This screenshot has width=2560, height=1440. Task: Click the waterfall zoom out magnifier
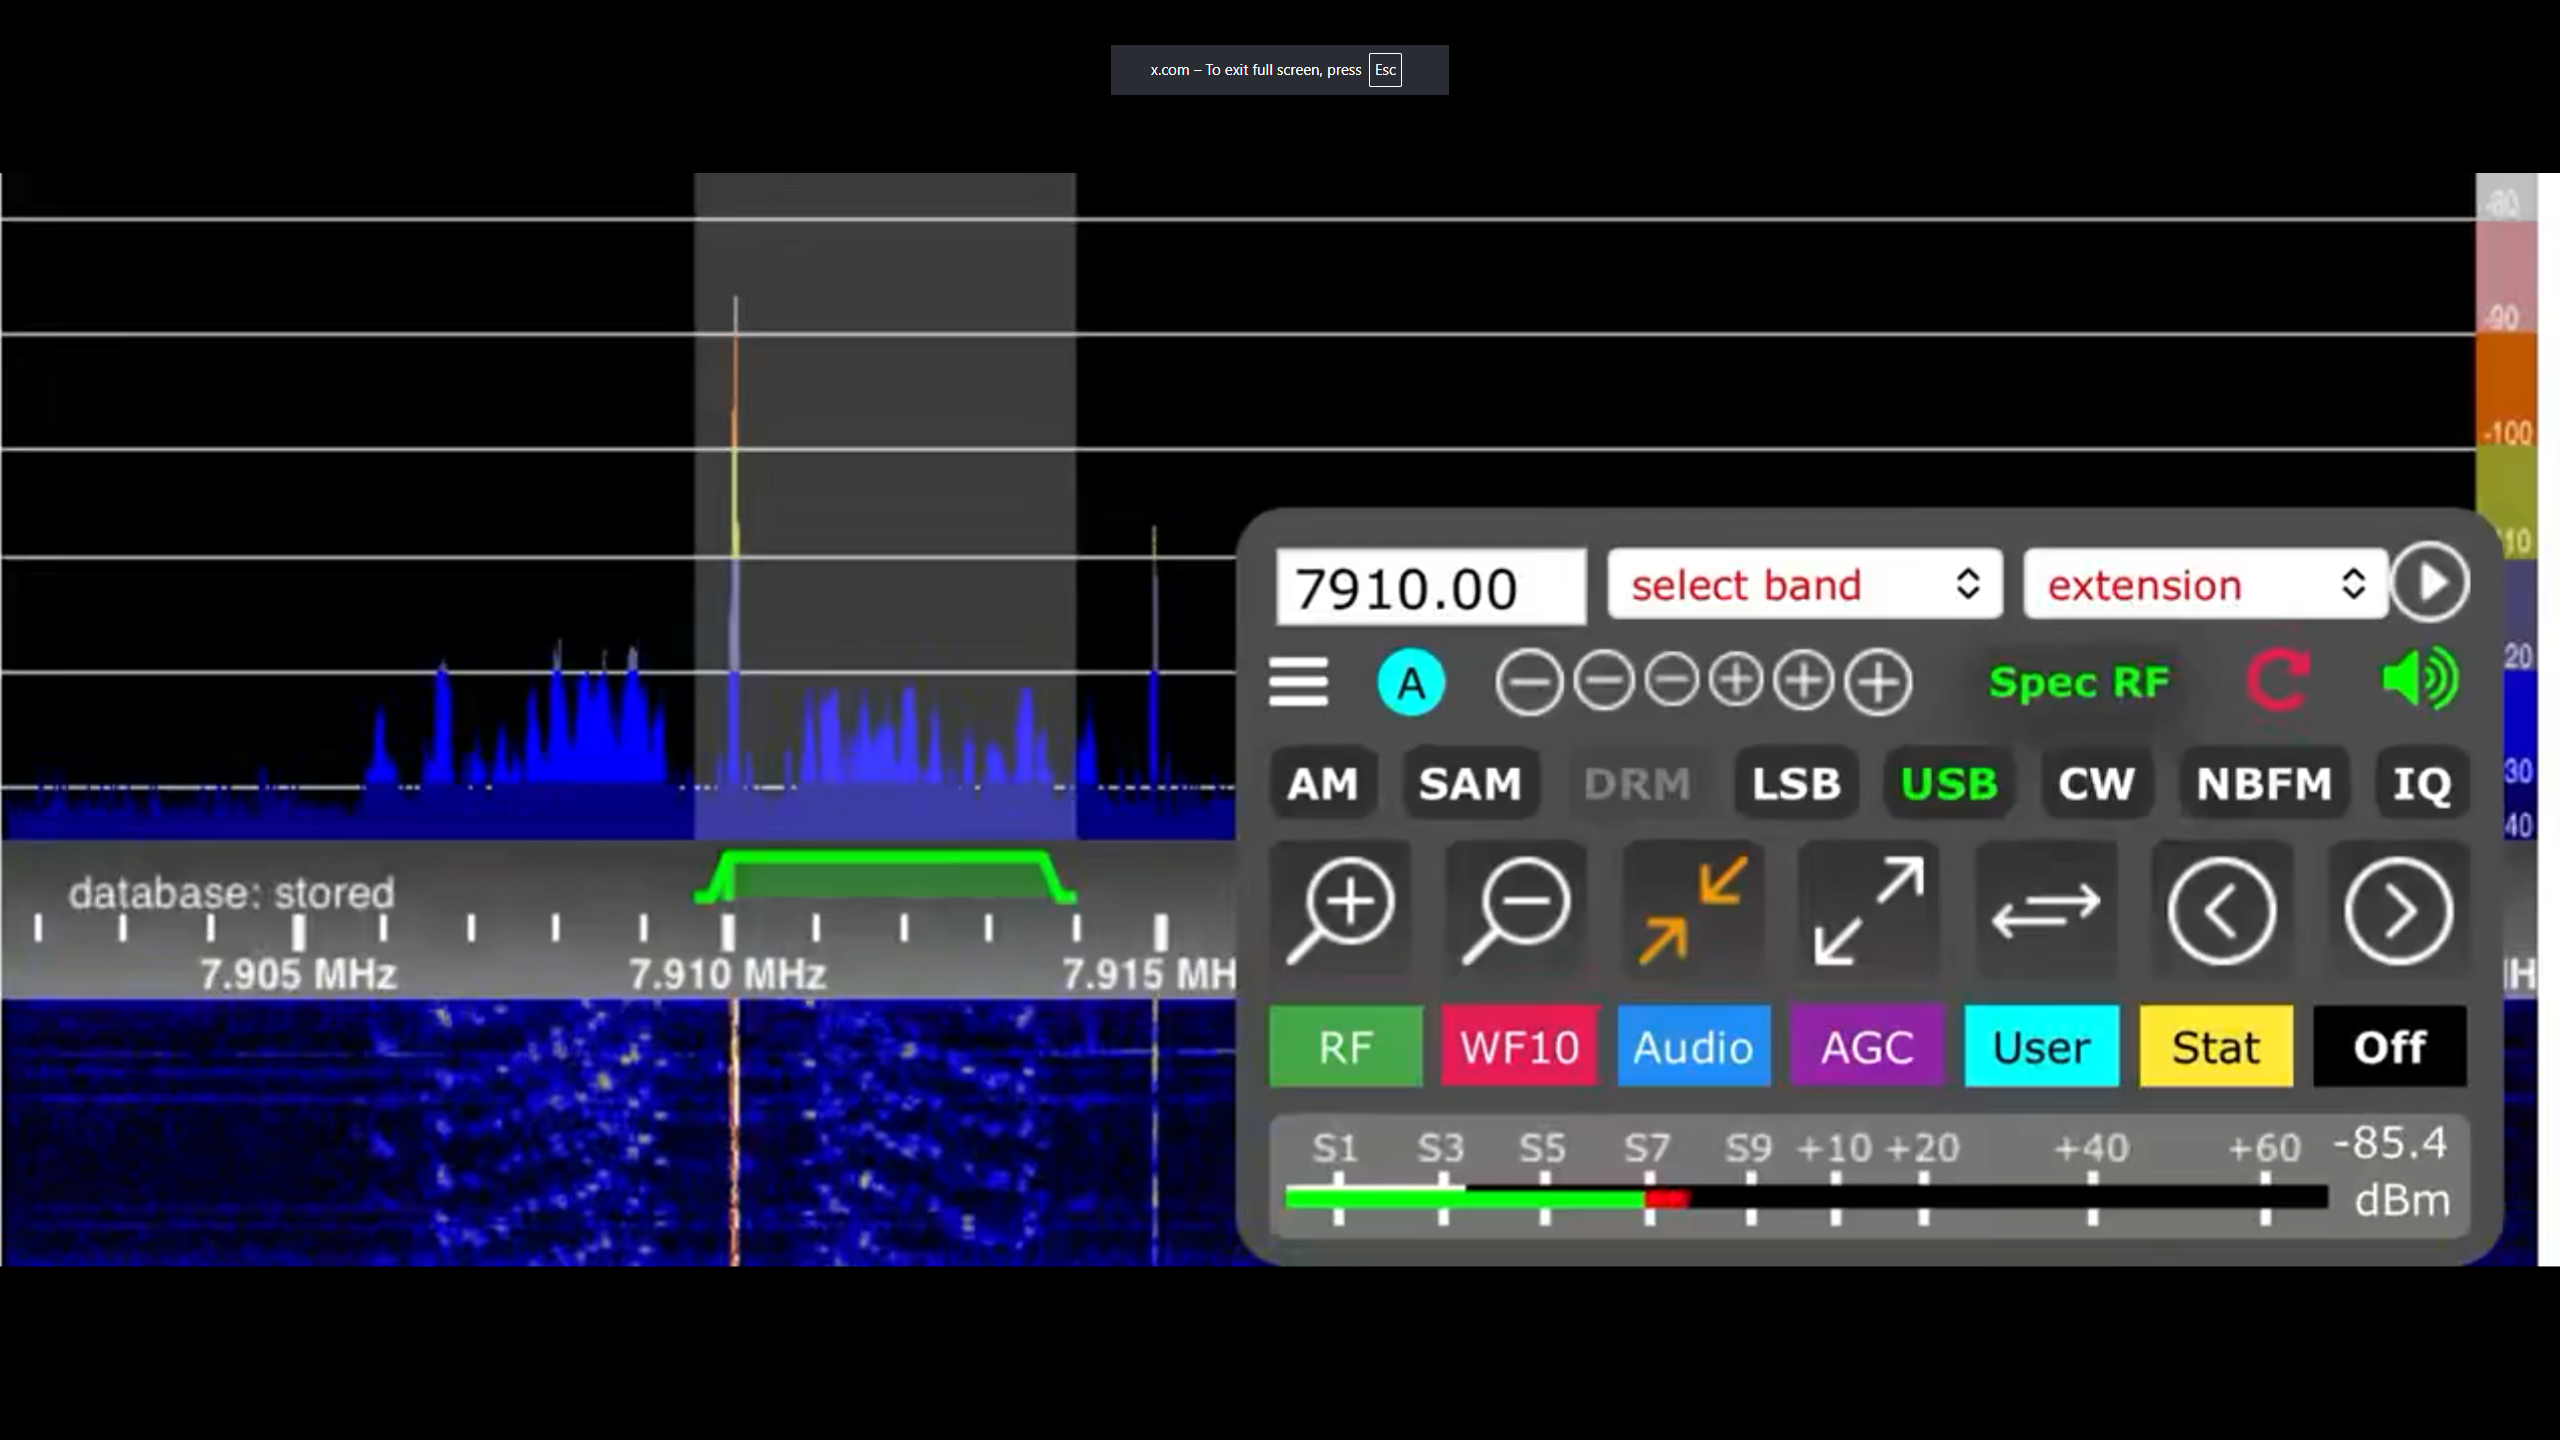tap(1516, 908)
